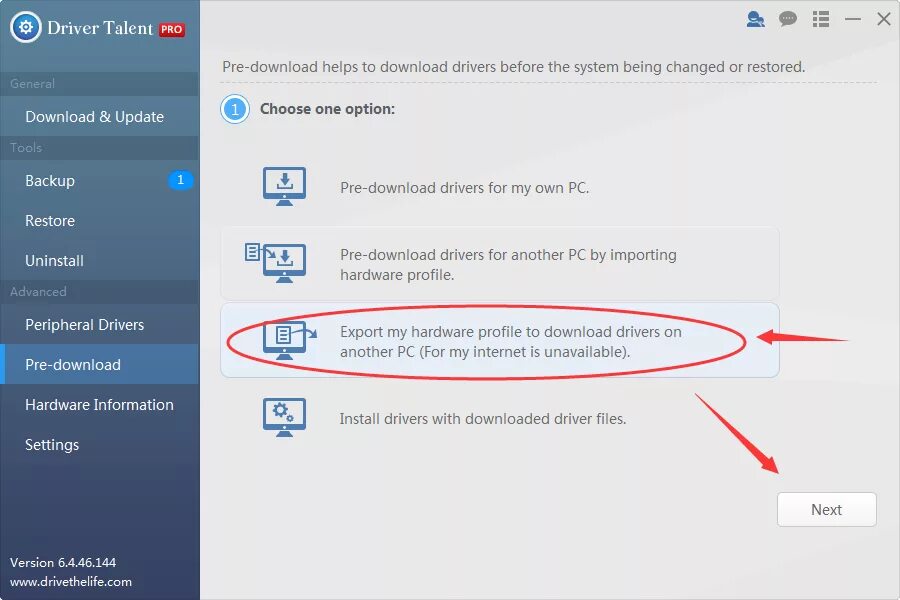900x600 pixels.
Task: Click the Driver Talent gear logo
Action: [x=26, y=27]
